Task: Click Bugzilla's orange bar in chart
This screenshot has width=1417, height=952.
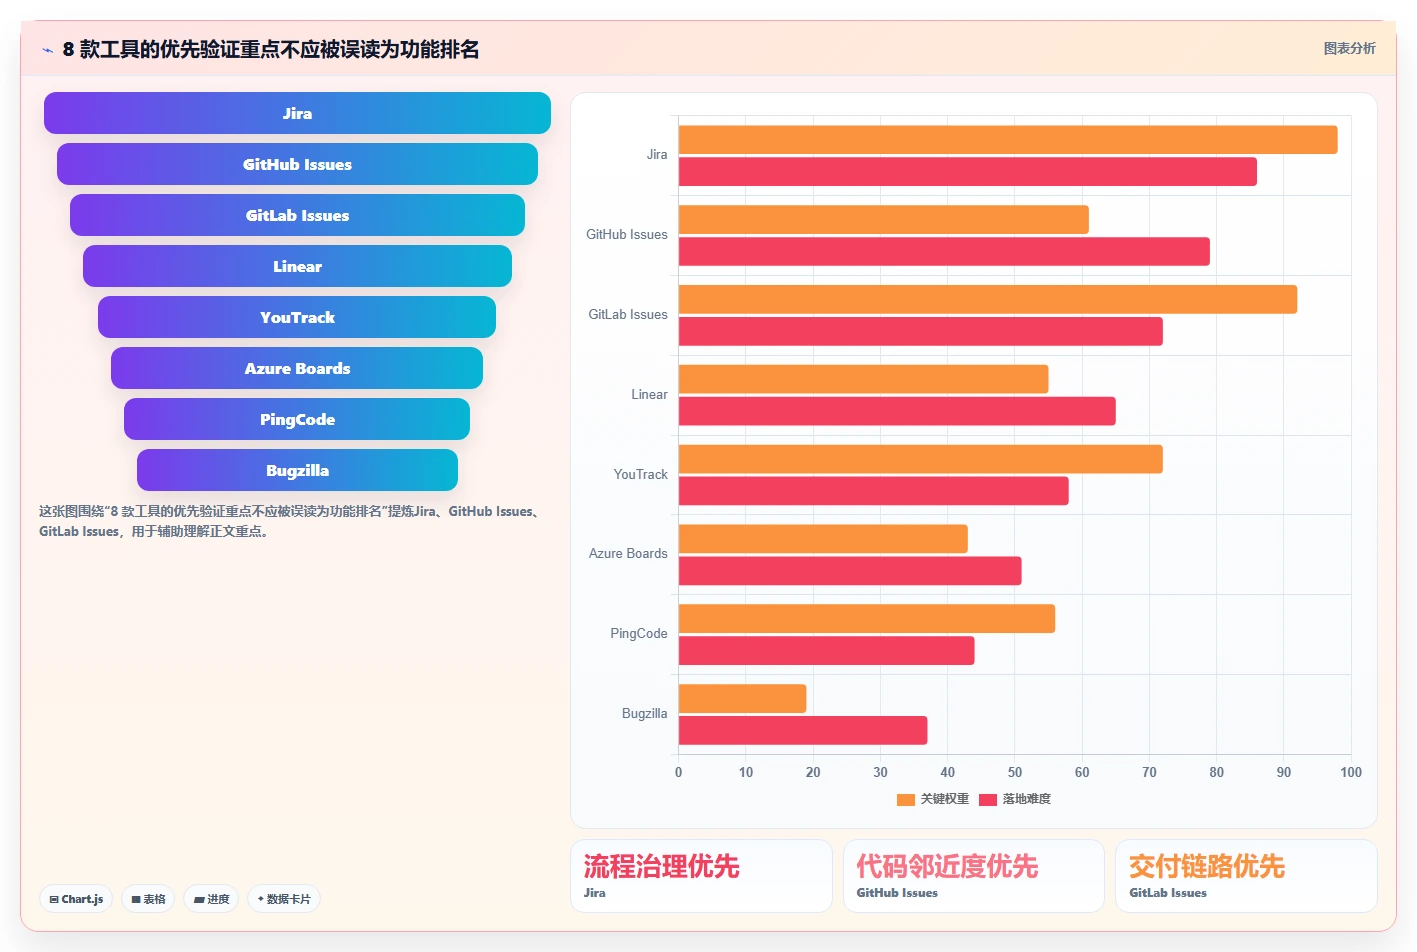Action: pos(743,699)
